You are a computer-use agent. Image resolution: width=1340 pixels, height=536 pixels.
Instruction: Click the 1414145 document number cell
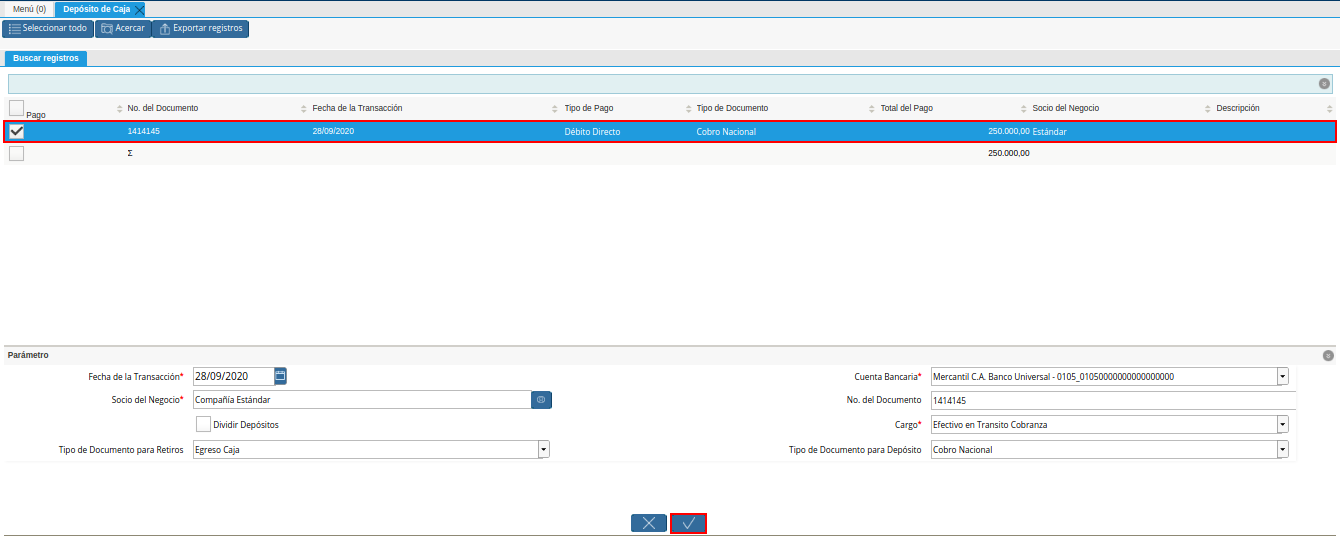(x=144, y=131)
